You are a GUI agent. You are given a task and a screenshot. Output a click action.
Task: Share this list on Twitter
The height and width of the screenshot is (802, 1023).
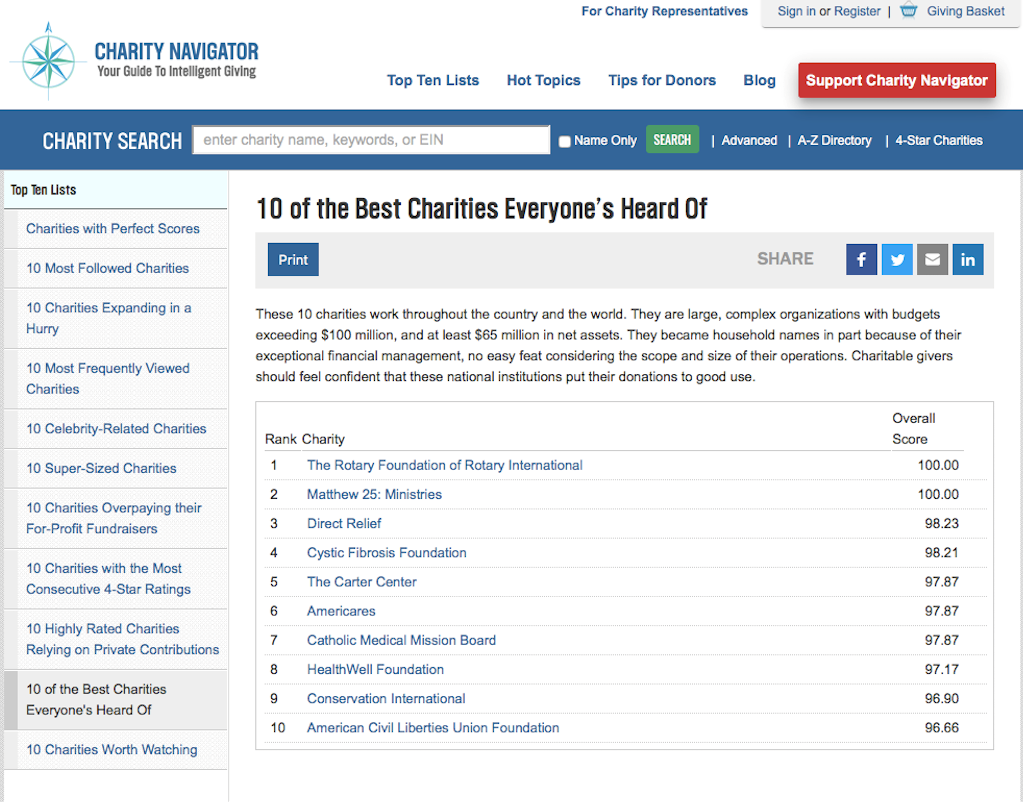pos(897,260)
